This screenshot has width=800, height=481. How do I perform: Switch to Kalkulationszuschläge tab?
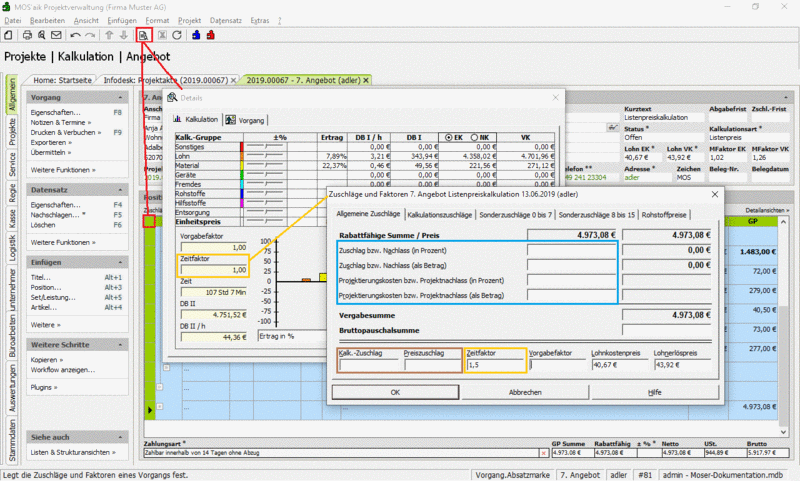440,215
